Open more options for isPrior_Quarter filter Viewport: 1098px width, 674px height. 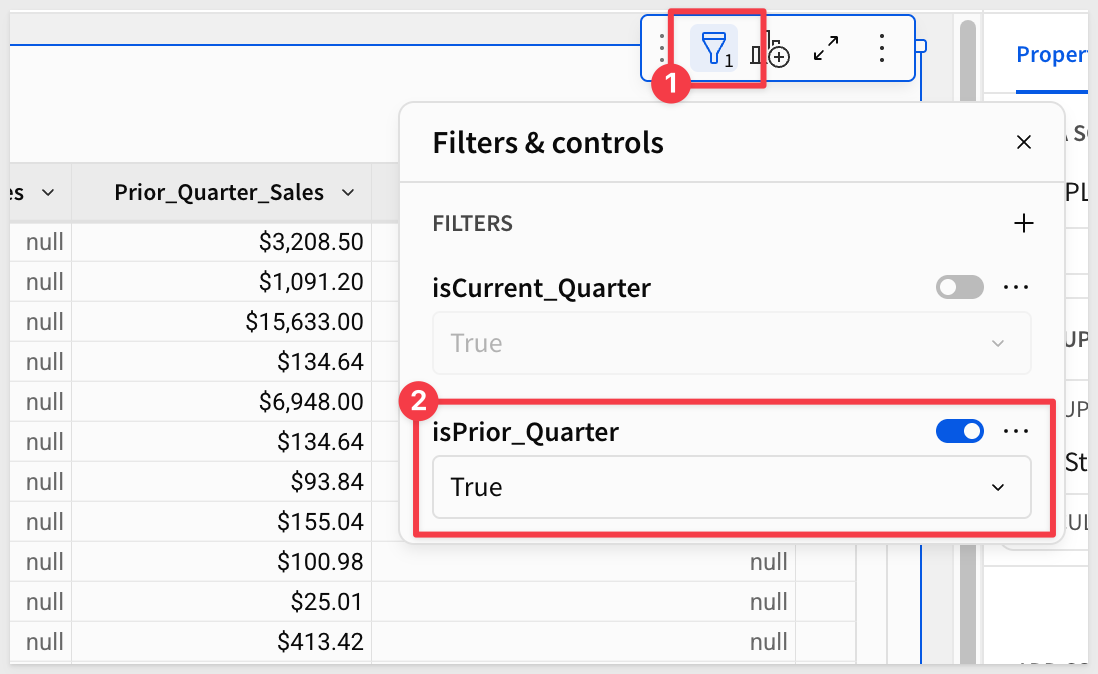pos(1016,431)
